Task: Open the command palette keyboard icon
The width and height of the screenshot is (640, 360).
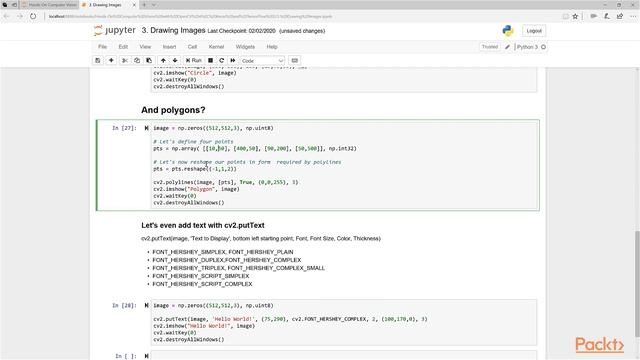Action: (295, 60)
